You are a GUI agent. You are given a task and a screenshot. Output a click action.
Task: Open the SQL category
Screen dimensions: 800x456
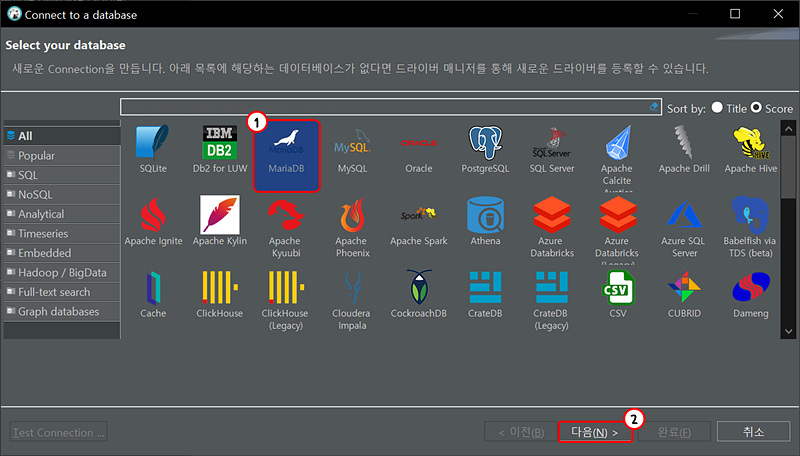point(62,175)
